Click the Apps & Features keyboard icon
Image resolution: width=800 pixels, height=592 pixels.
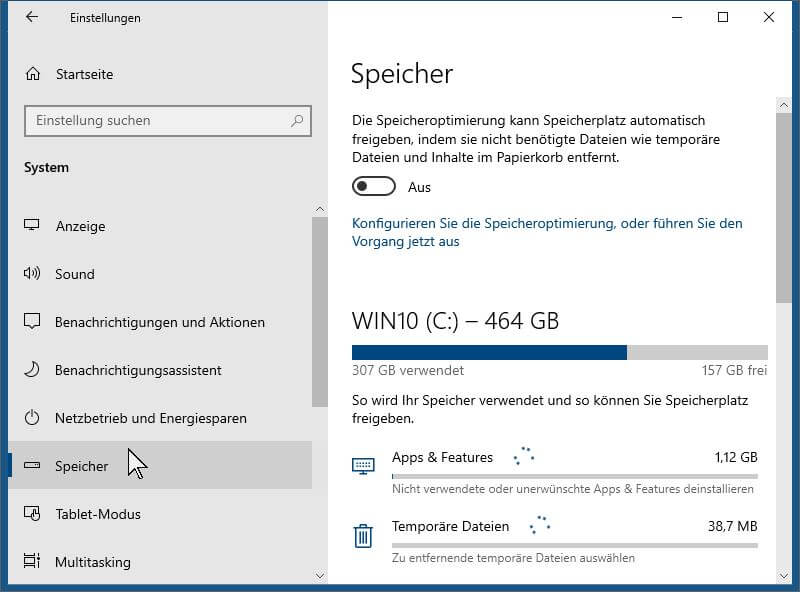pos(363,465)
